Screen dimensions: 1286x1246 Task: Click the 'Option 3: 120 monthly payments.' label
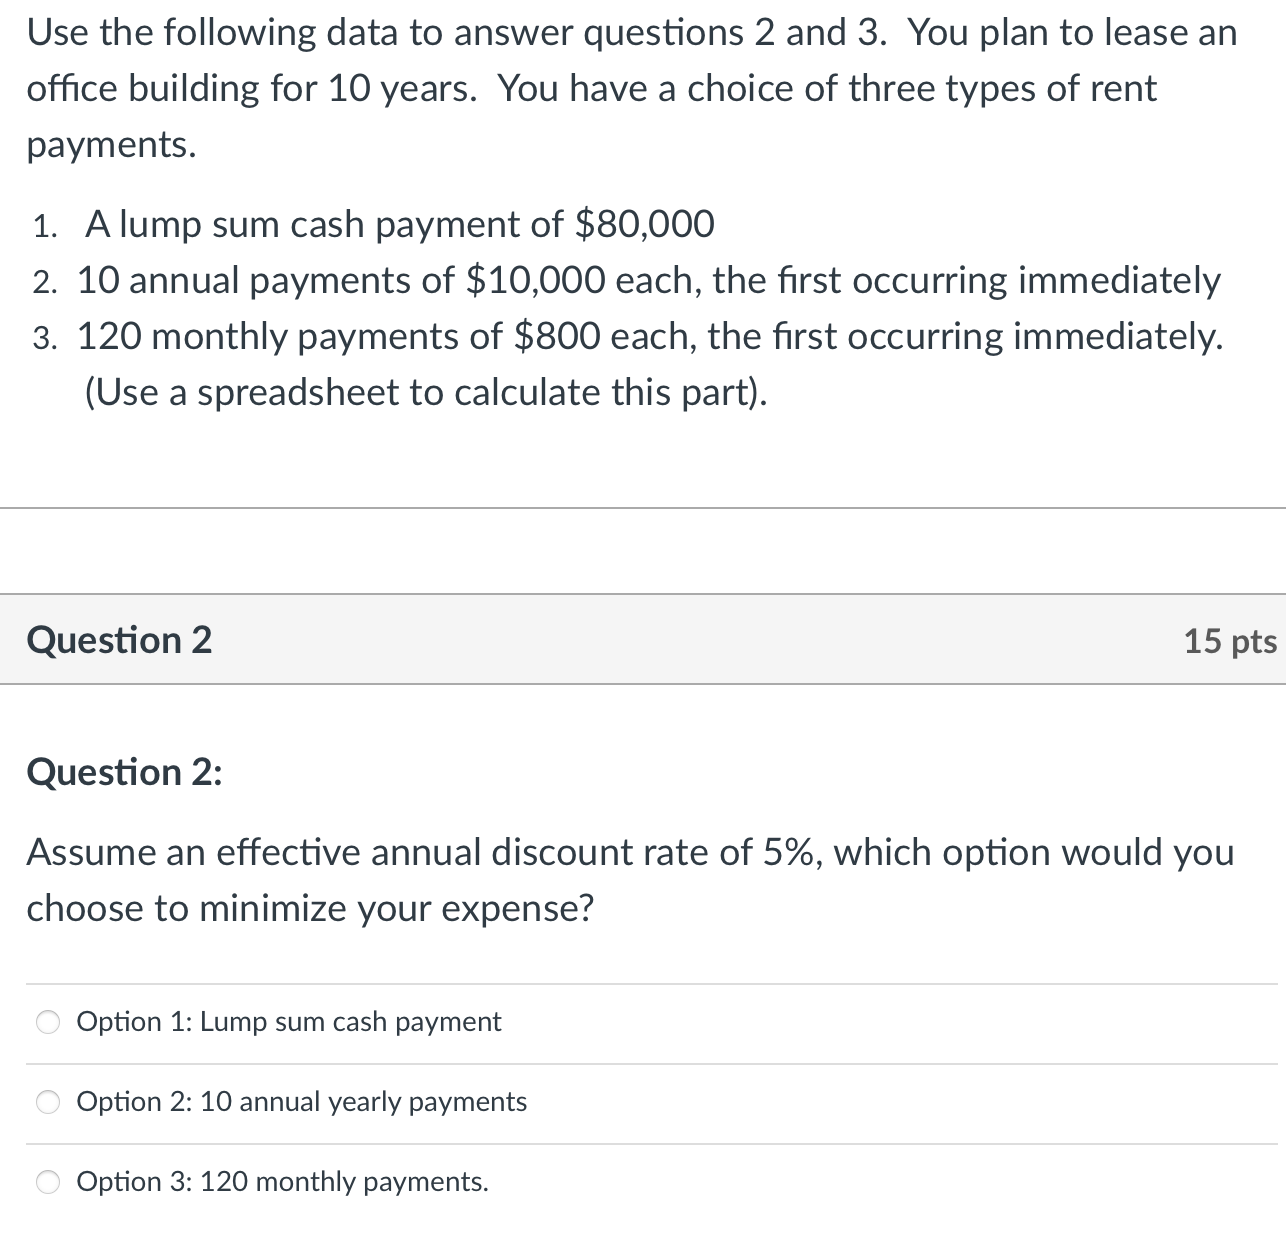coord(282,1182)
